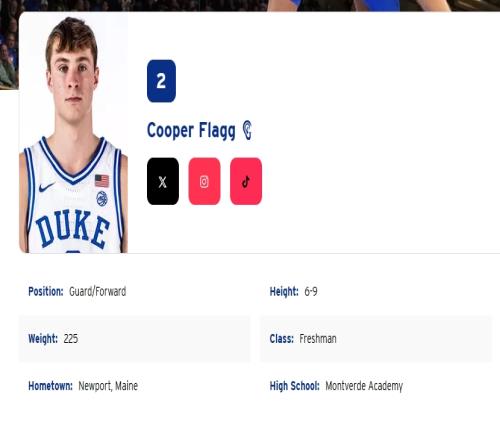Click the player headshot photo
Image resolution: width=500 pixels, height=440 pixels.
click(x=73, y=133)
